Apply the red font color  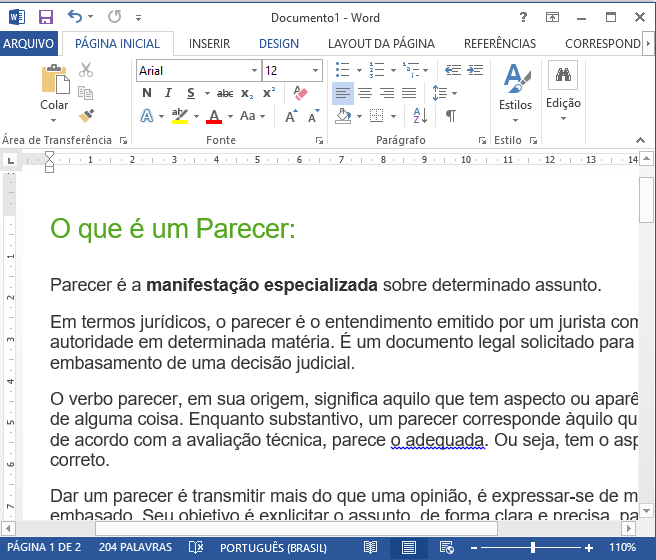(214, 116)
